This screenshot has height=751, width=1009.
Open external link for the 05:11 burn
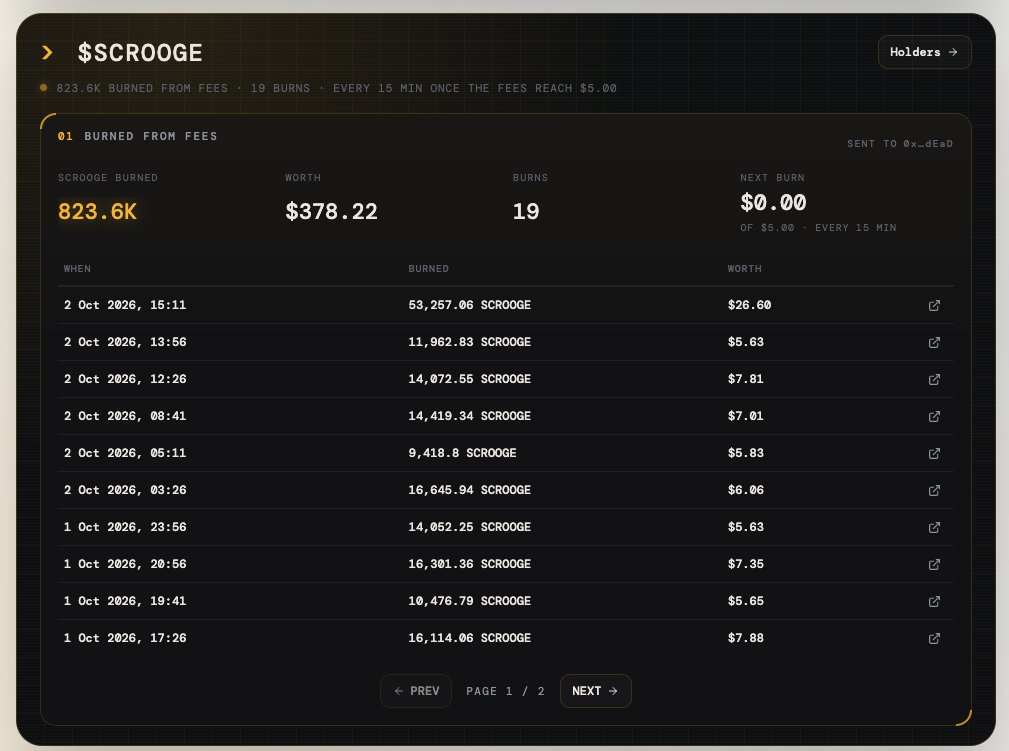pyautogui.click(x=934, y=453)
